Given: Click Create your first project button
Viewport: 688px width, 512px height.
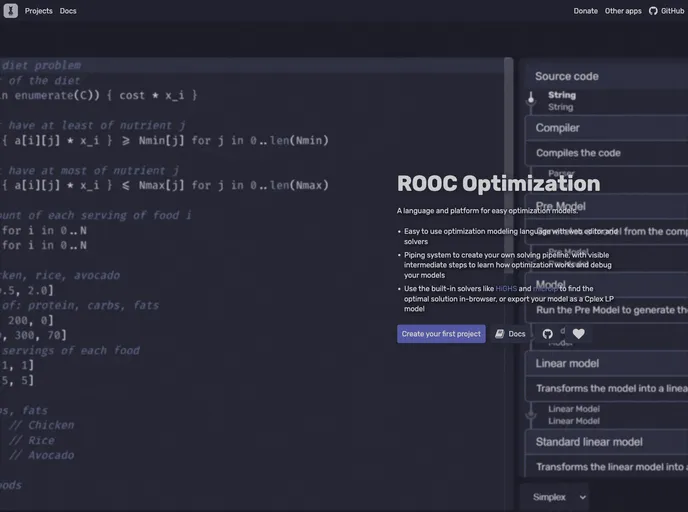Looking at the screenshot, I should coord(441,334).
